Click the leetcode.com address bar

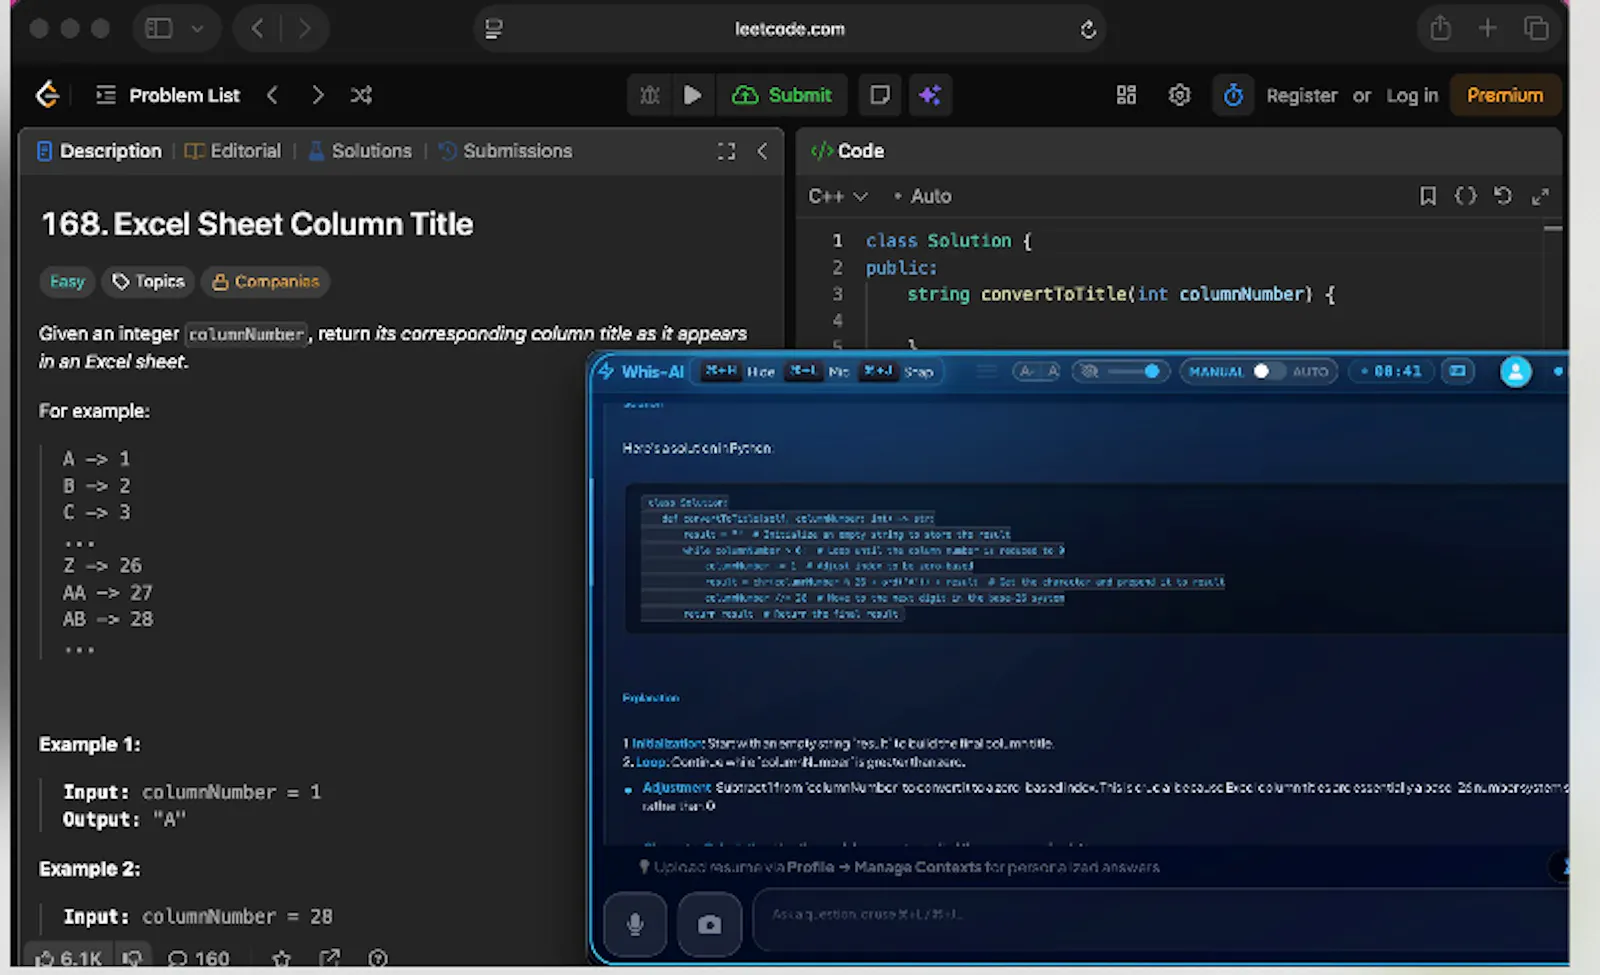(789, 29)
